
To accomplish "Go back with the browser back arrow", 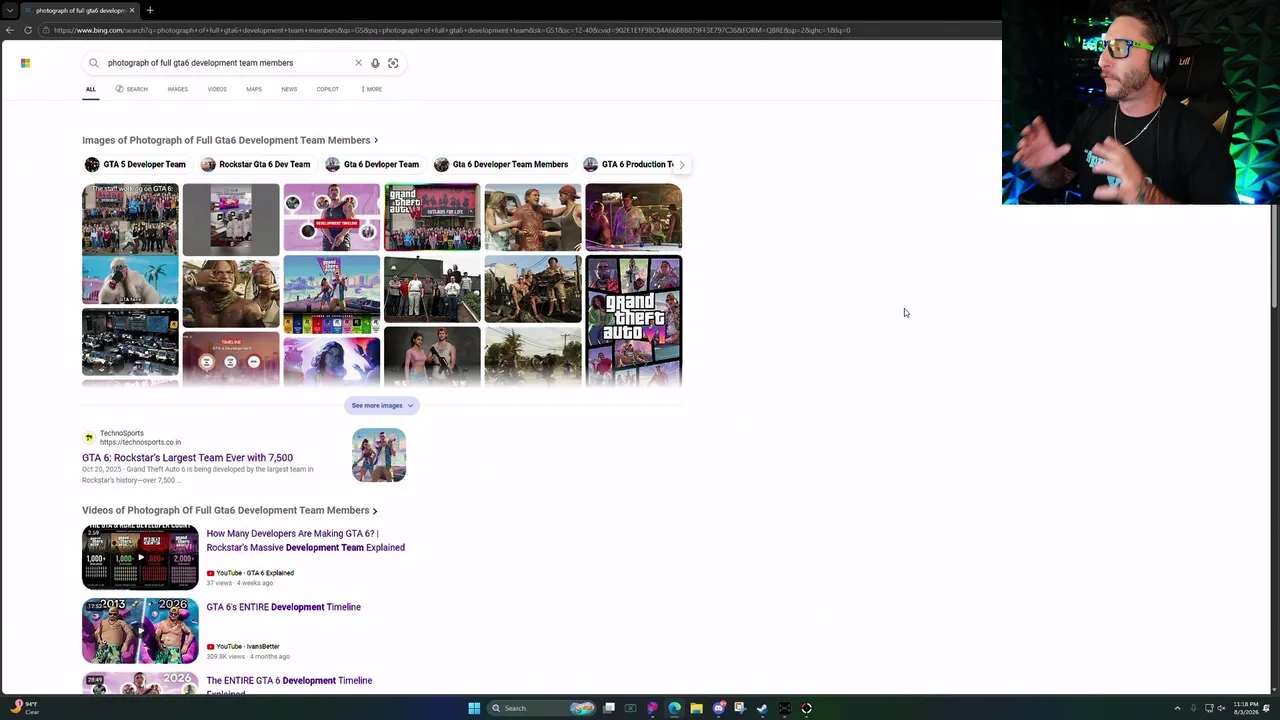I will click(x=10, y=30).
